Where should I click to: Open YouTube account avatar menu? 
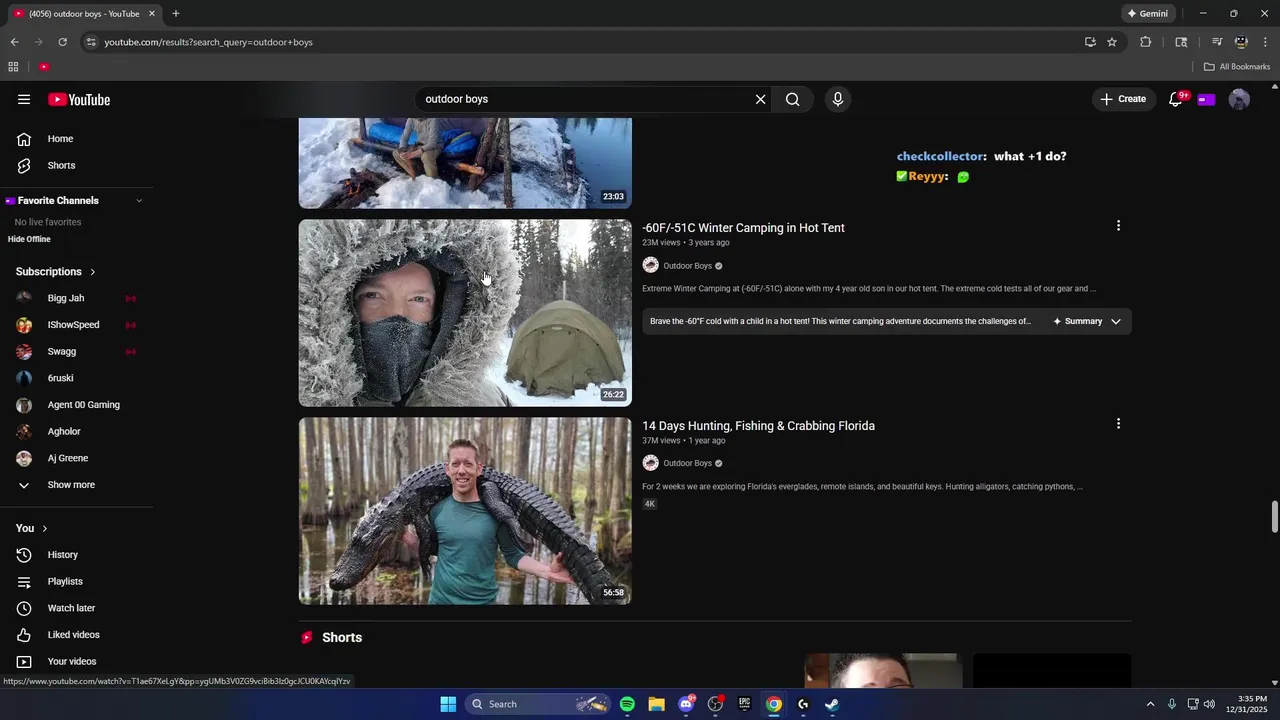[x=1239, y=99]
